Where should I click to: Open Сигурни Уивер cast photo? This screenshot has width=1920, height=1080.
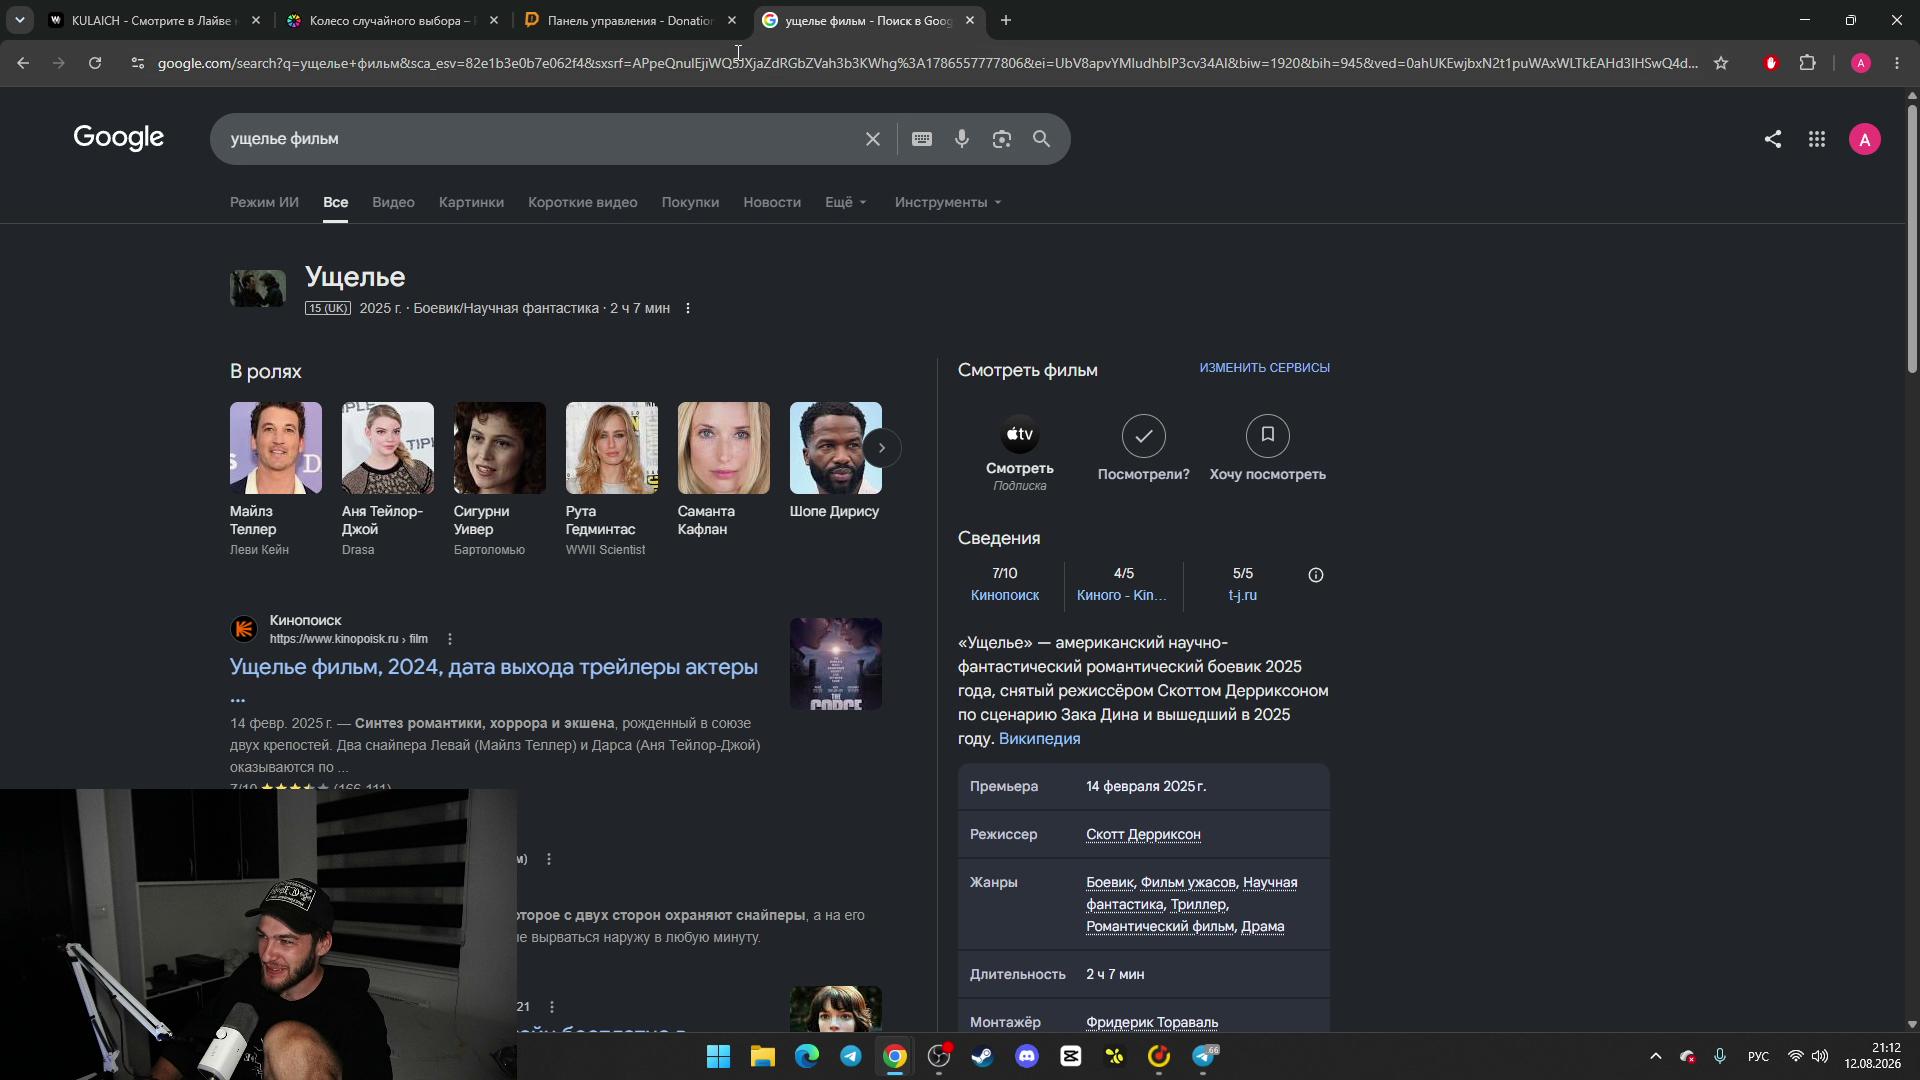500,448
